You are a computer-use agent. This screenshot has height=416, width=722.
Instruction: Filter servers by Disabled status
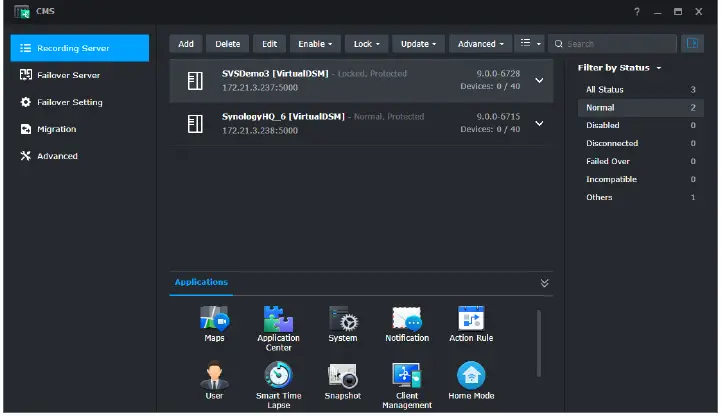(640, 125)
